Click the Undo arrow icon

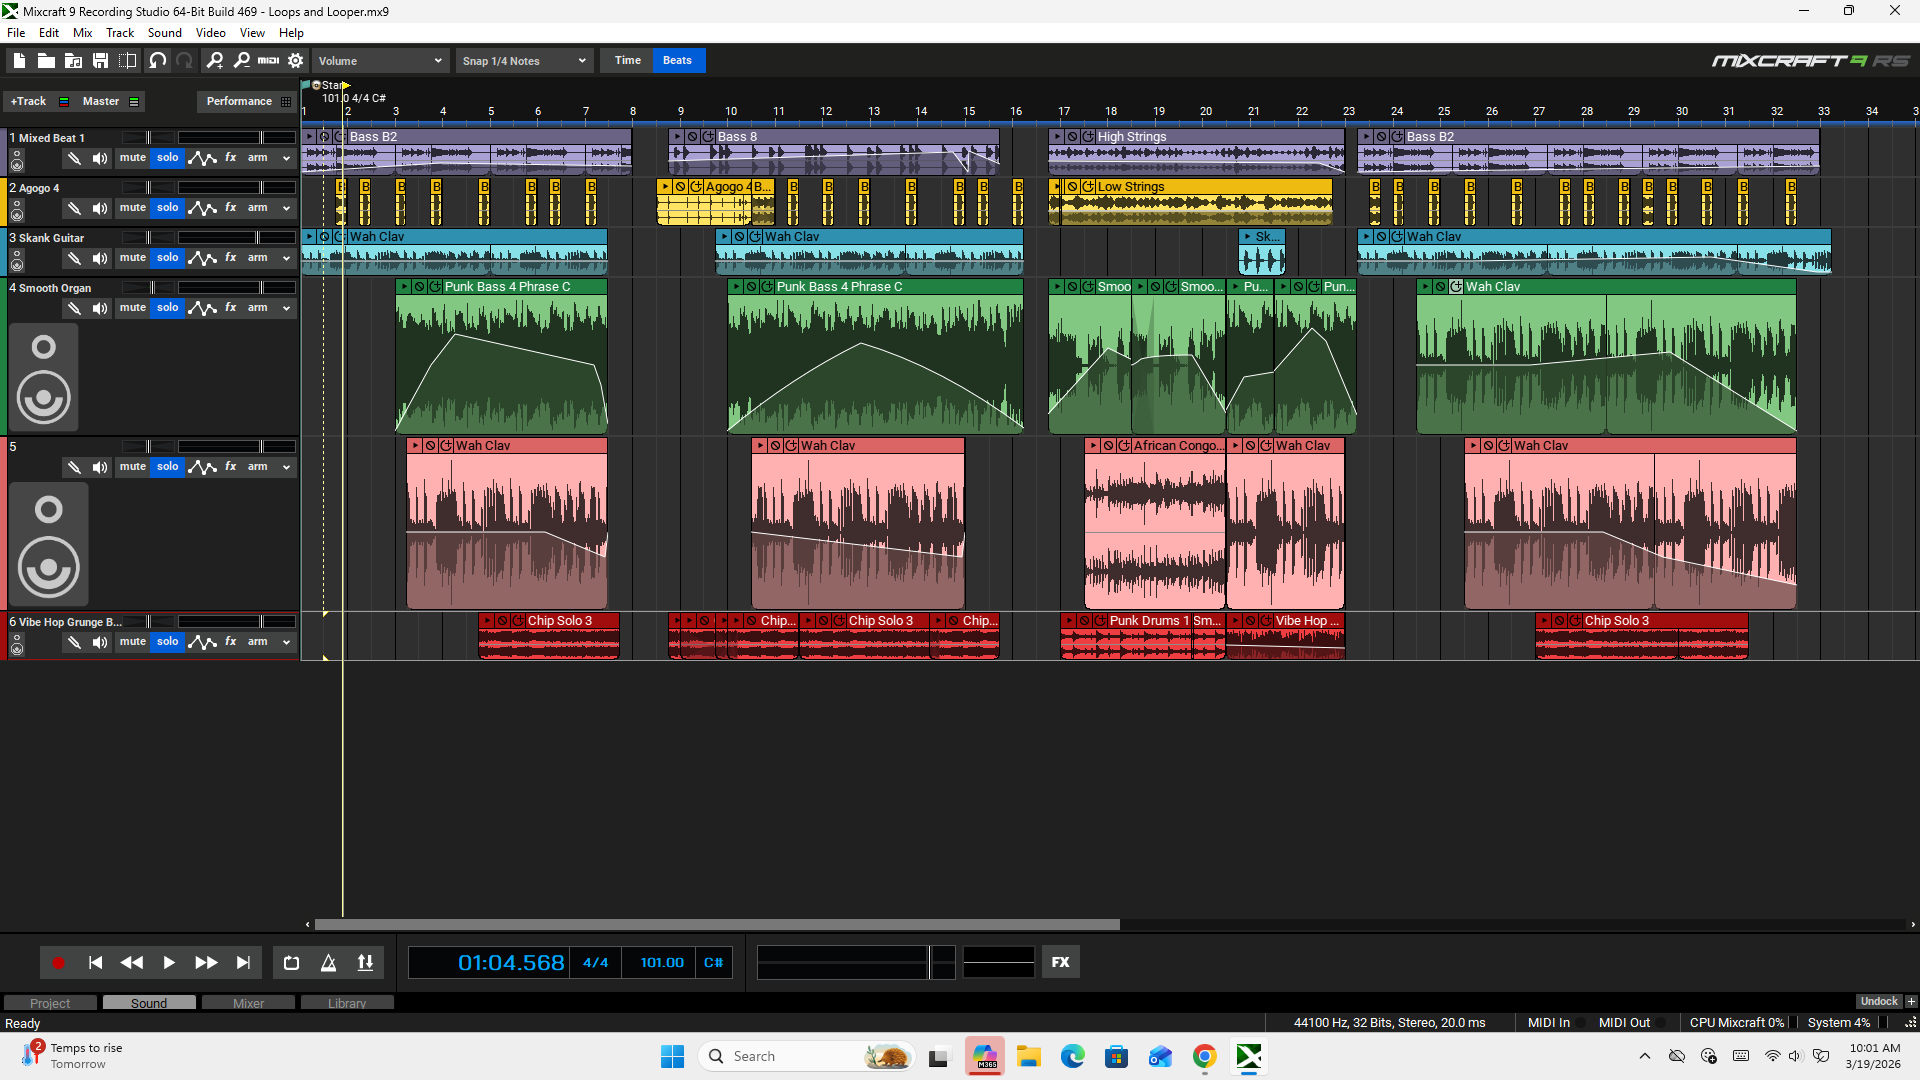coord(157,61)
